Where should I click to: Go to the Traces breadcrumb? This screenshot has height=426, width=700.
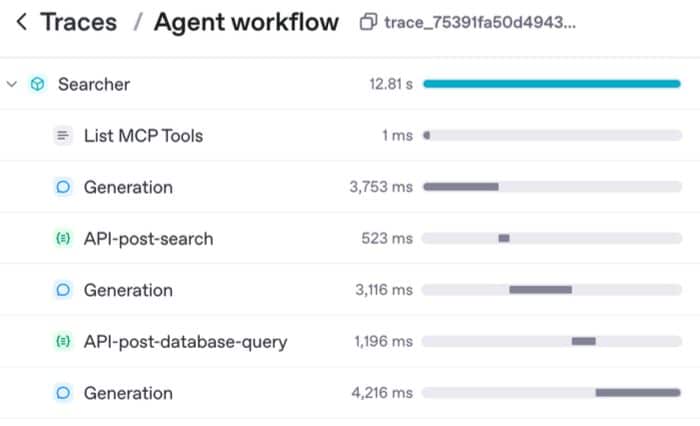(x=78, y=22)
